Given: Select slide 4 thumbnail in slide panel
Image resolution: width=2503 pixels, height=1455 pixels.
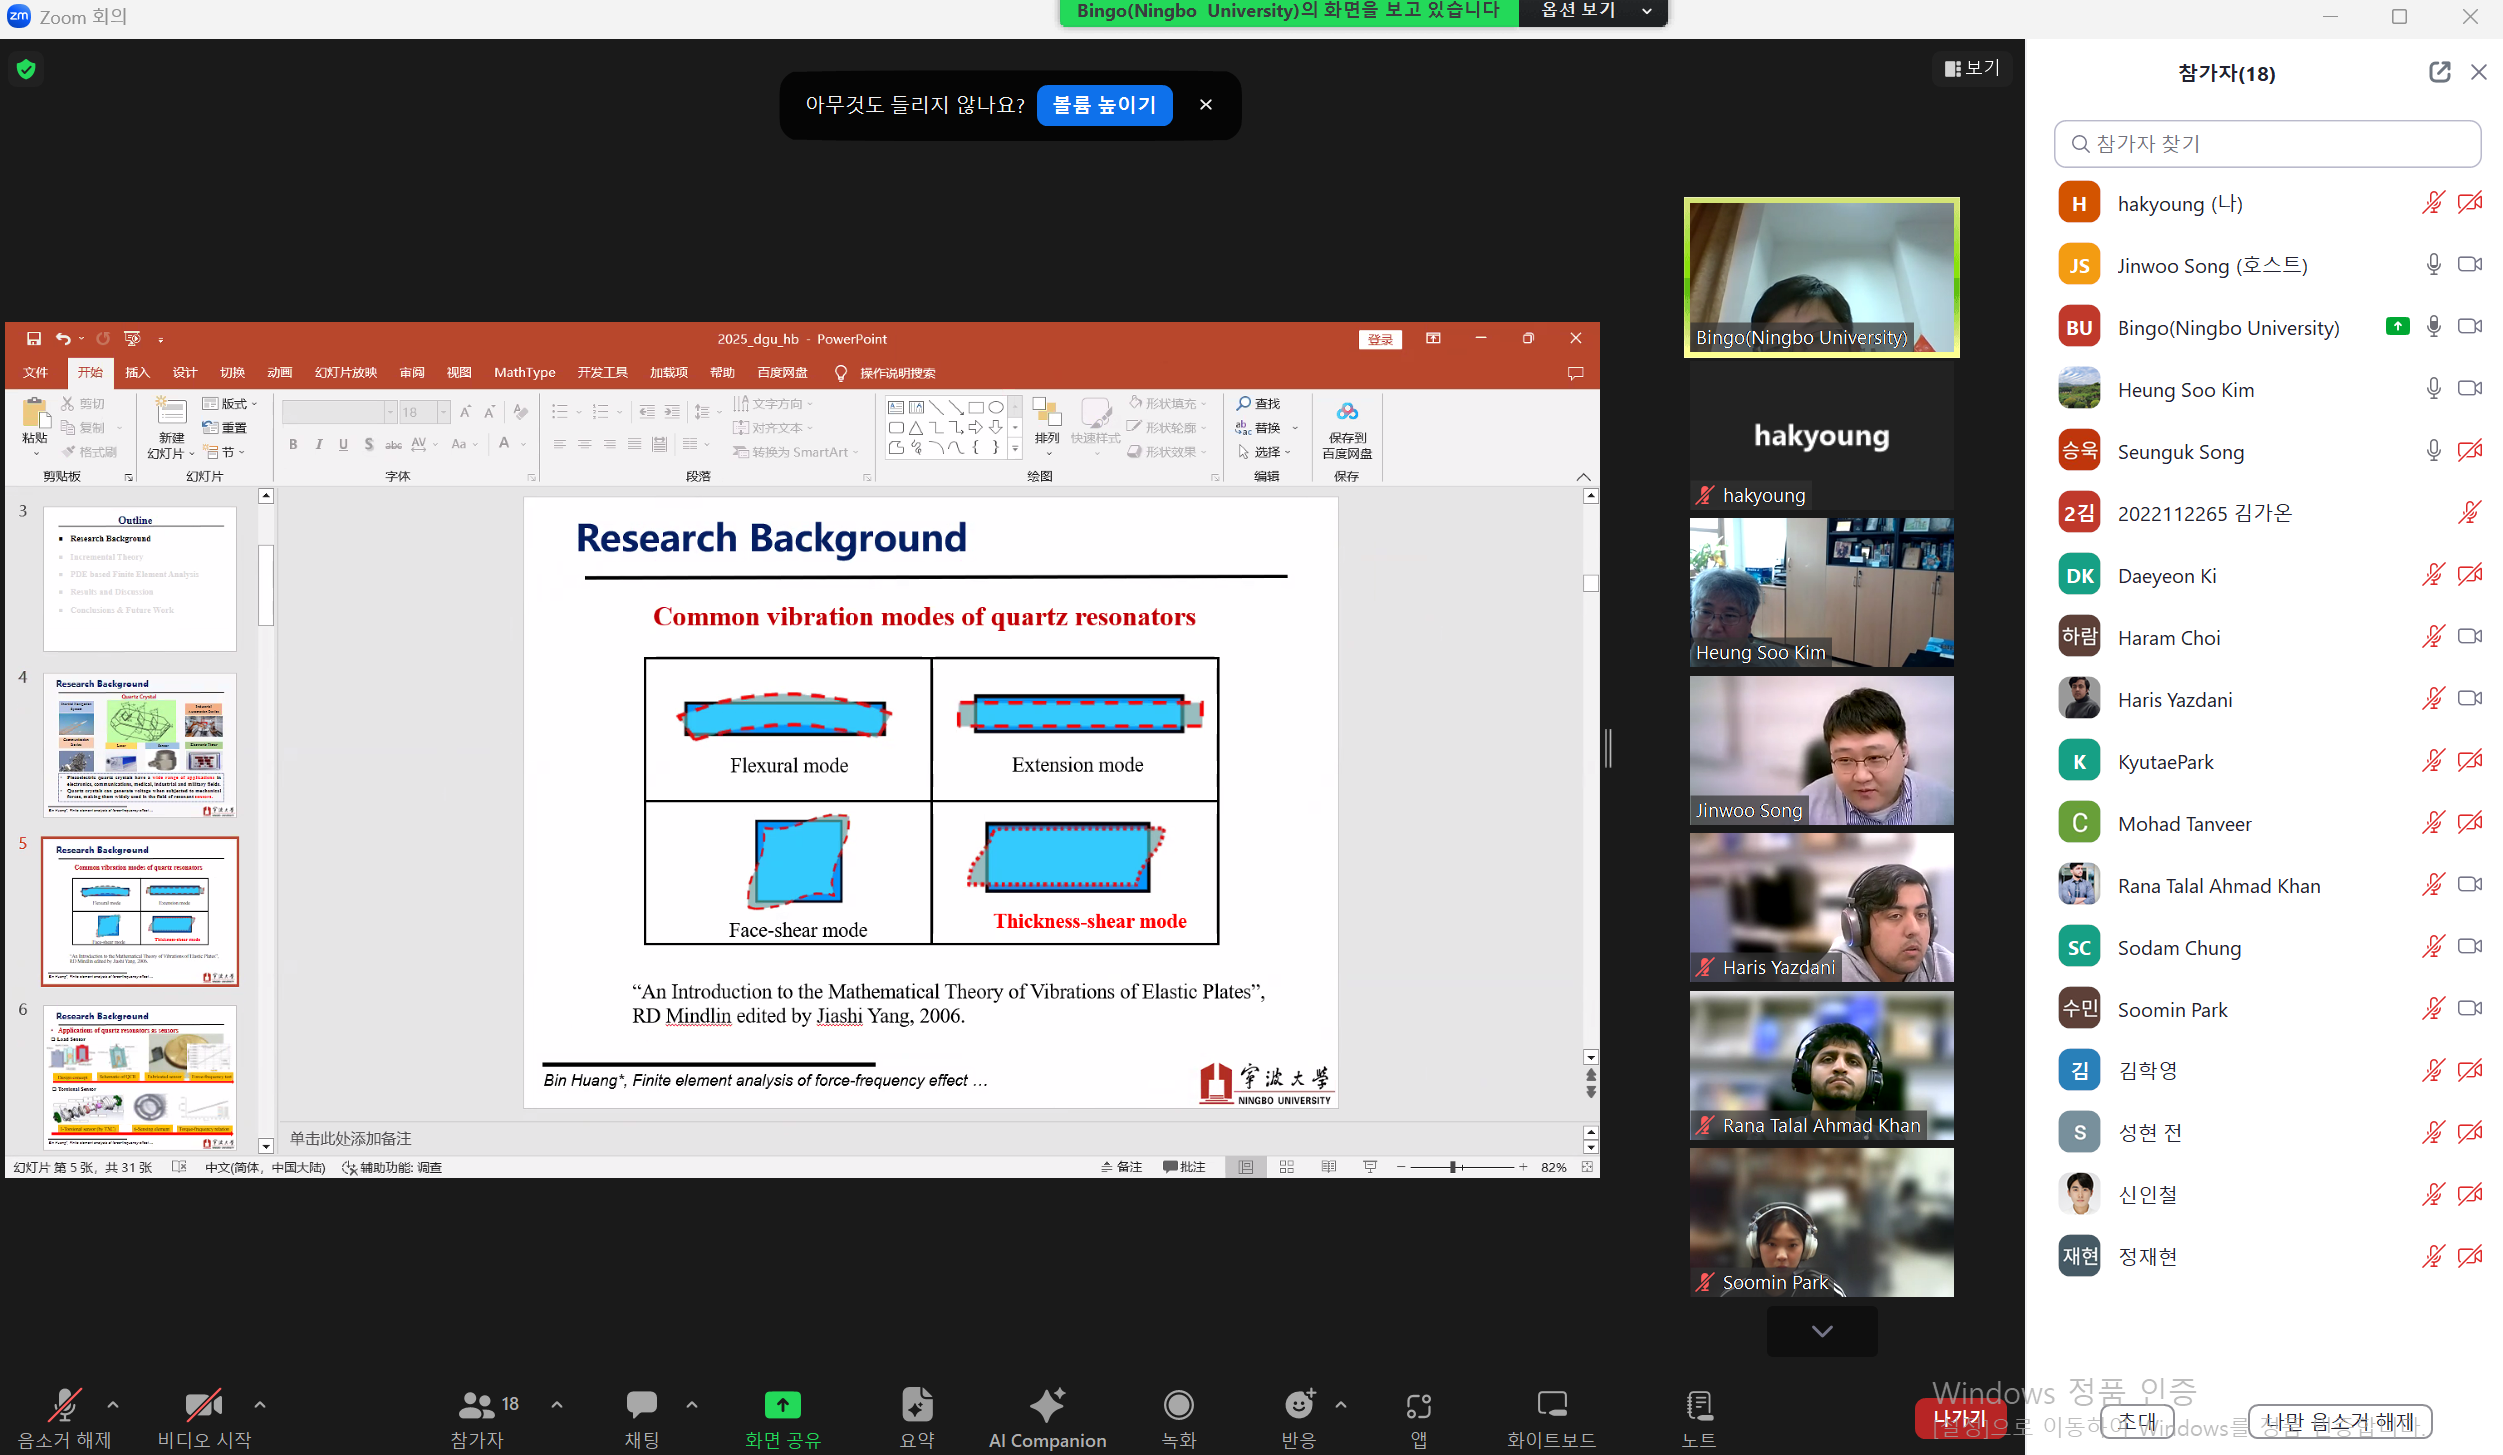Looking at the screenshot, I should tap(140, 745).
